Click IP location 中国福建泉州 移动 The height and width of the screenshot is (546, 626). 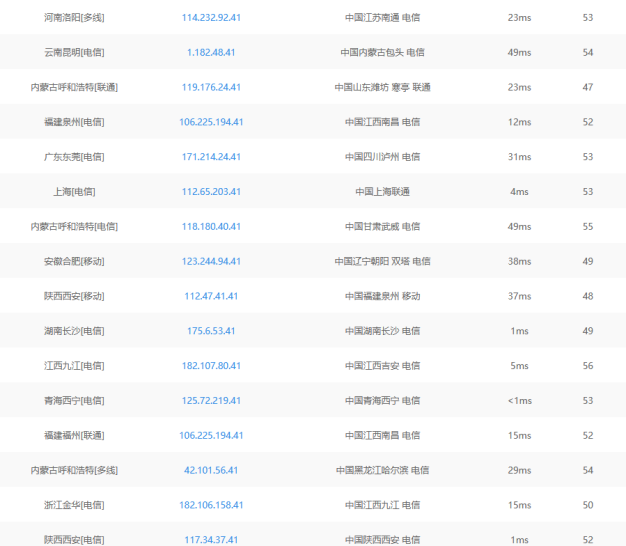click(382, 296)
